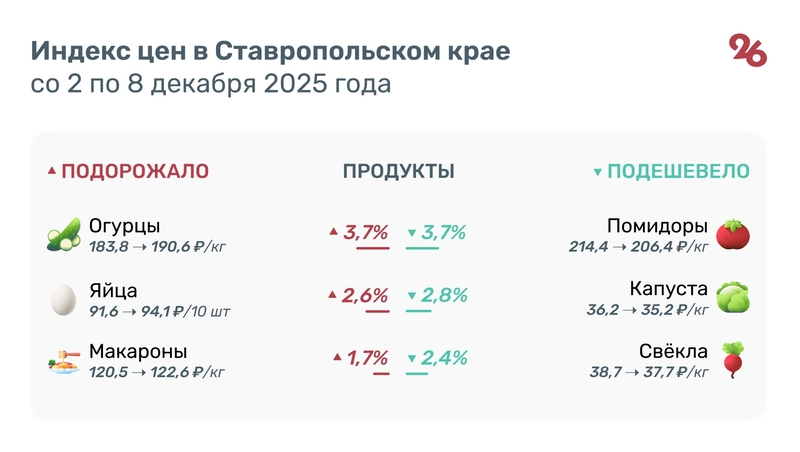Click the Помидоры product name
Screen dimensions: 800x452
pos(658,226)
